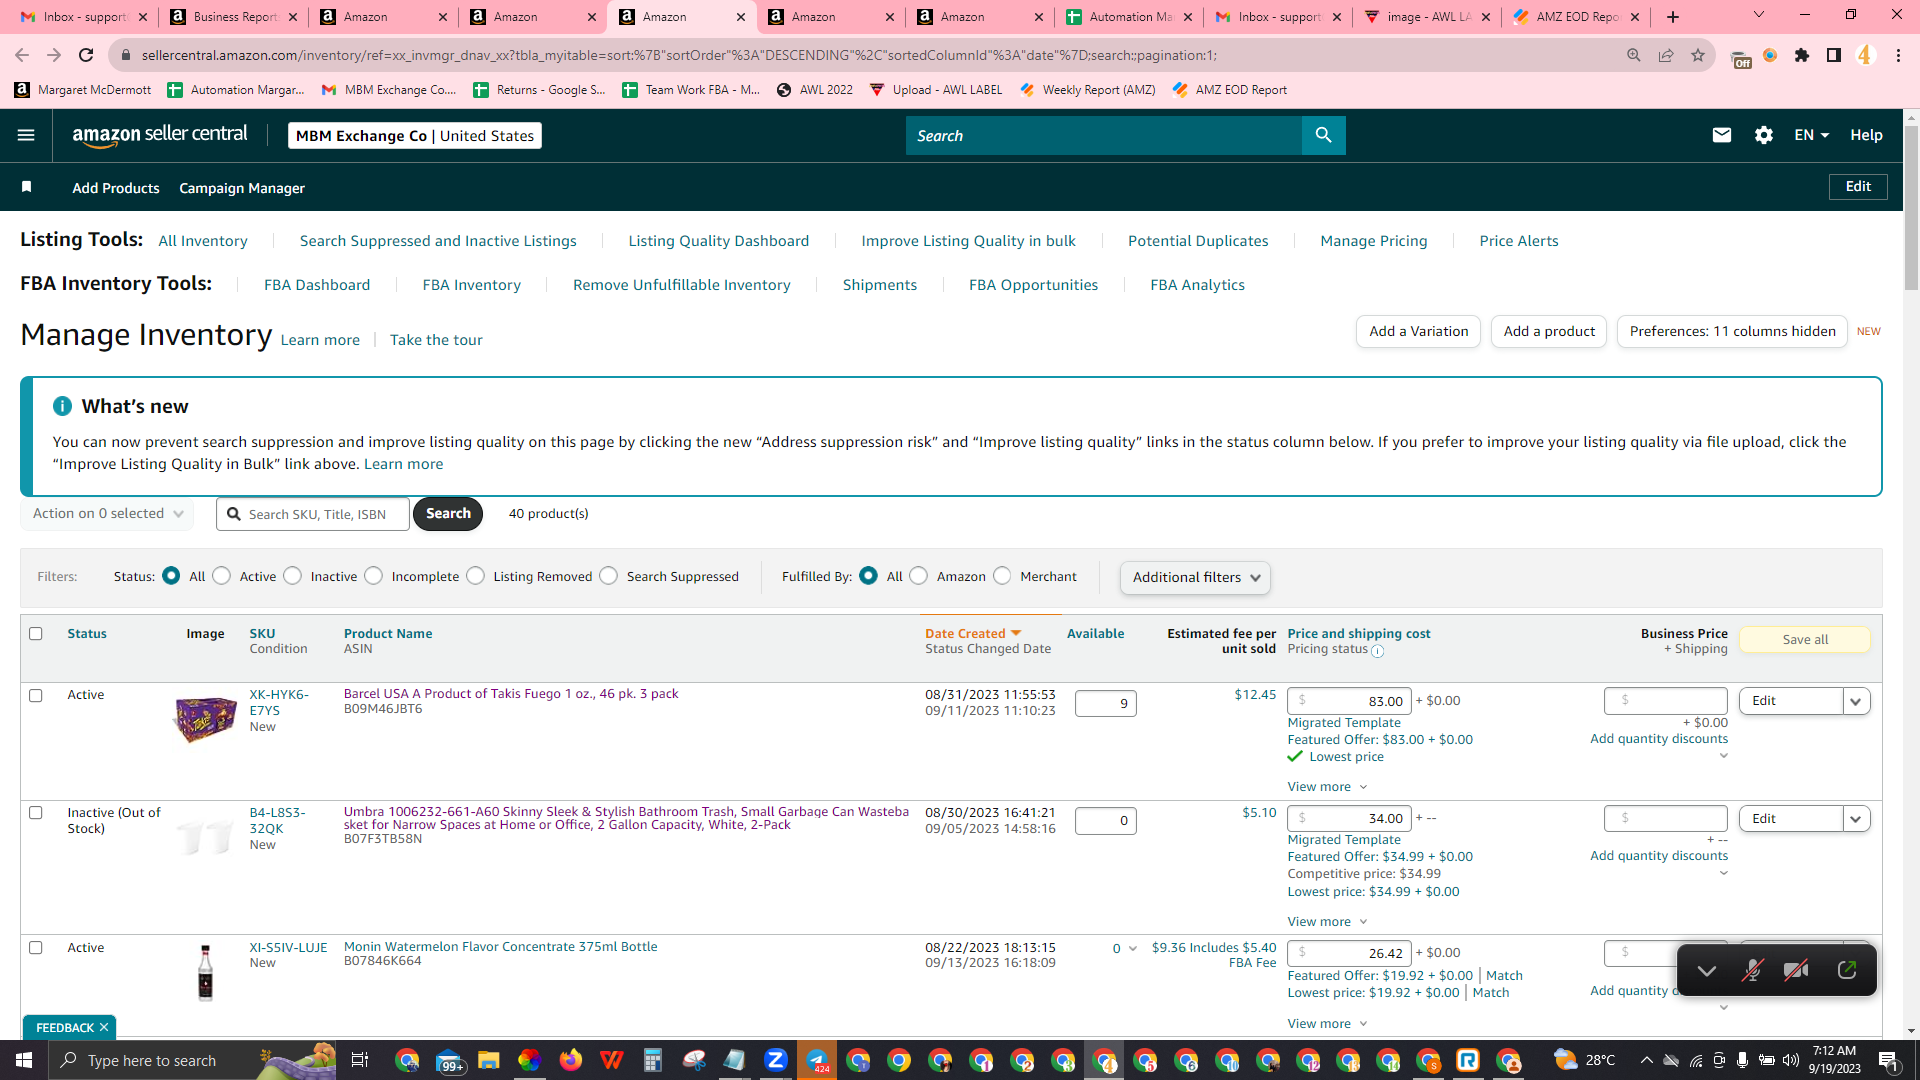Bookmark this page with the star icon
The image size is (1920, 1080).
pos(1698,55)
